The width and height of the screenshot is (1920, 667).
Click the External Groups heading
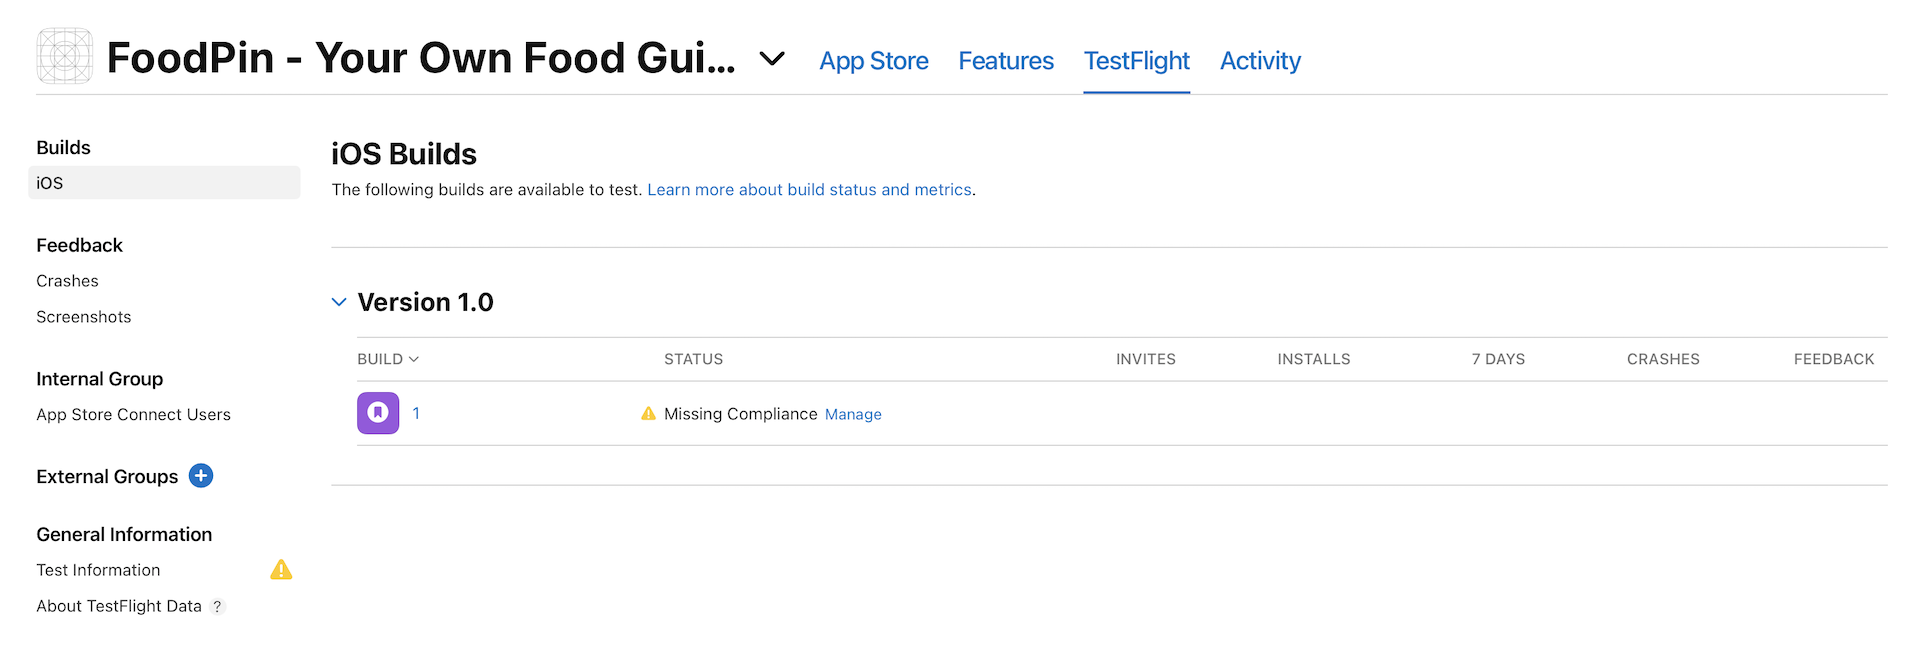tap(107, 477)
